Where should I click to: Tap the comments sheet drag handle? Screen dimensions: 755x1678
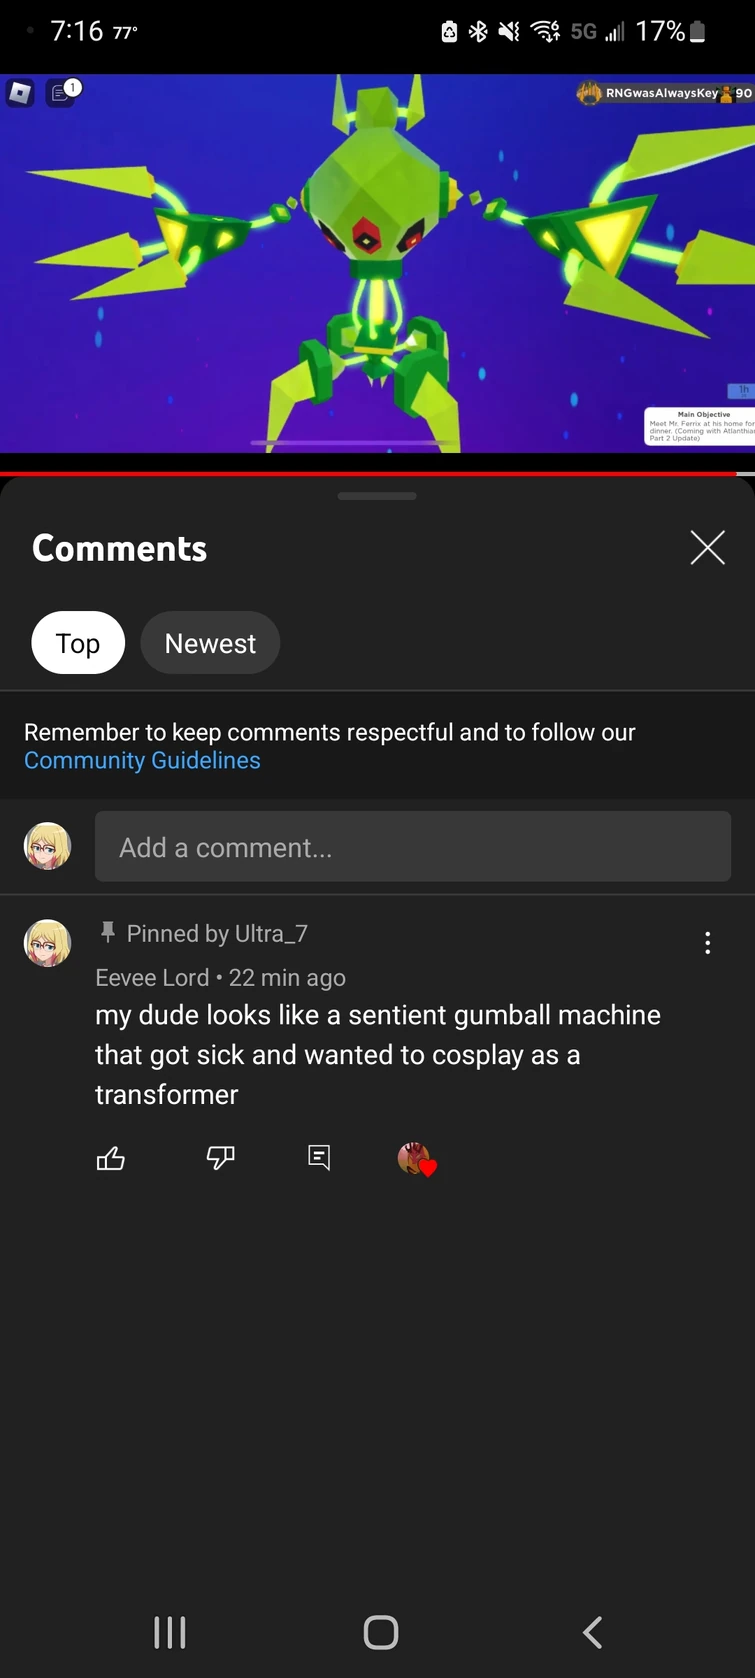point(377,496)
